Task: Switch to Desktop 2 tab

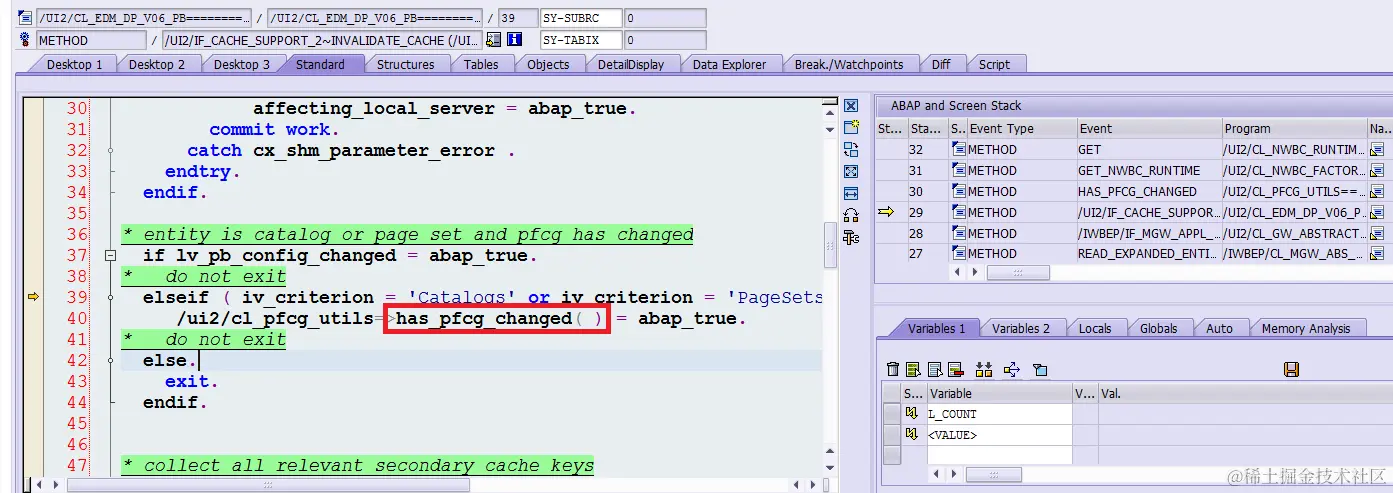Action: 157,64
